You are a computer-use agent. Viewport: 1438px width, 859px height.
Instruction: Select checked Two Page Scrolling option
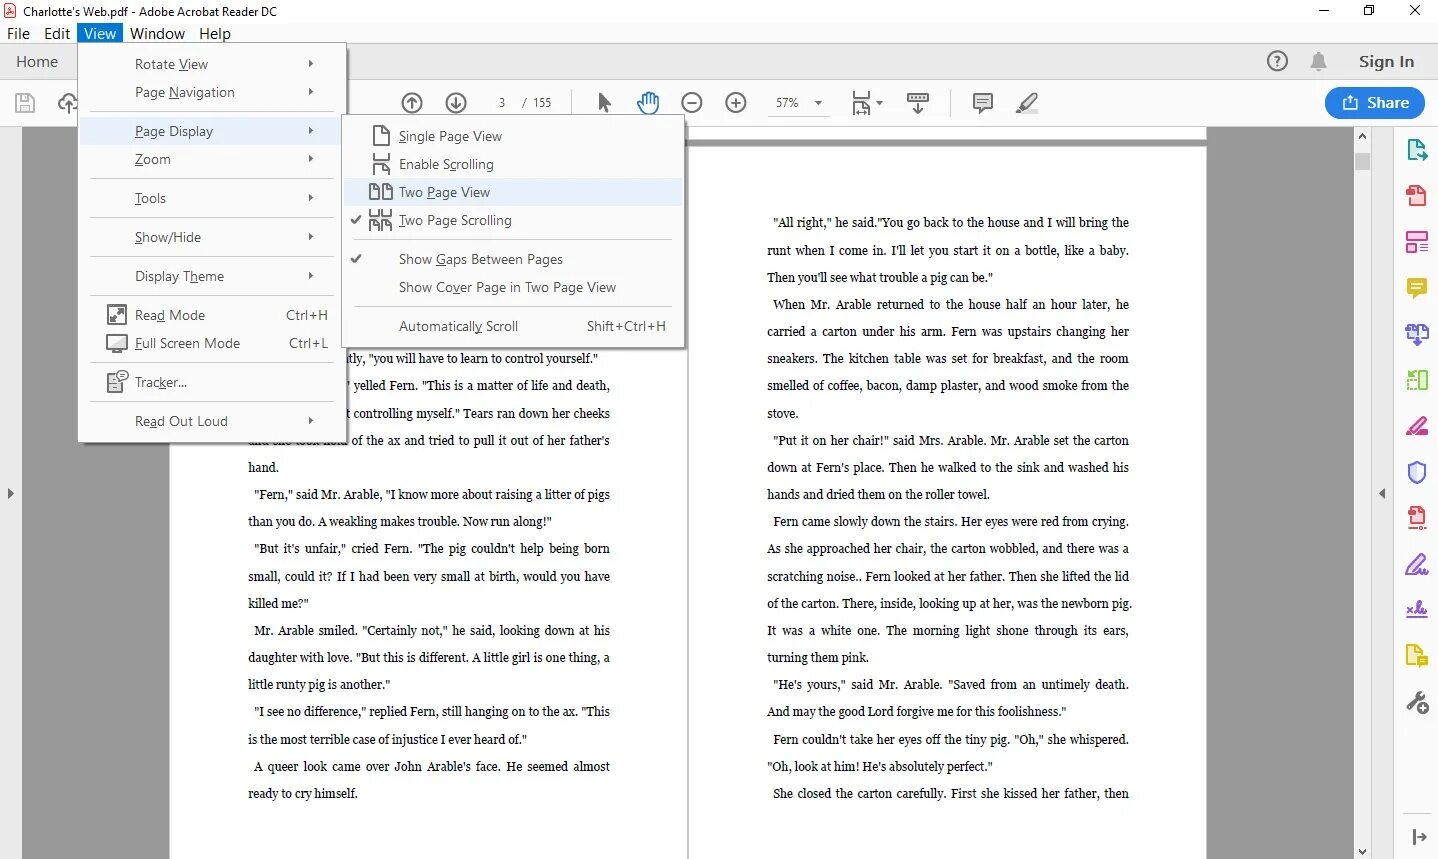pos(513,220)
